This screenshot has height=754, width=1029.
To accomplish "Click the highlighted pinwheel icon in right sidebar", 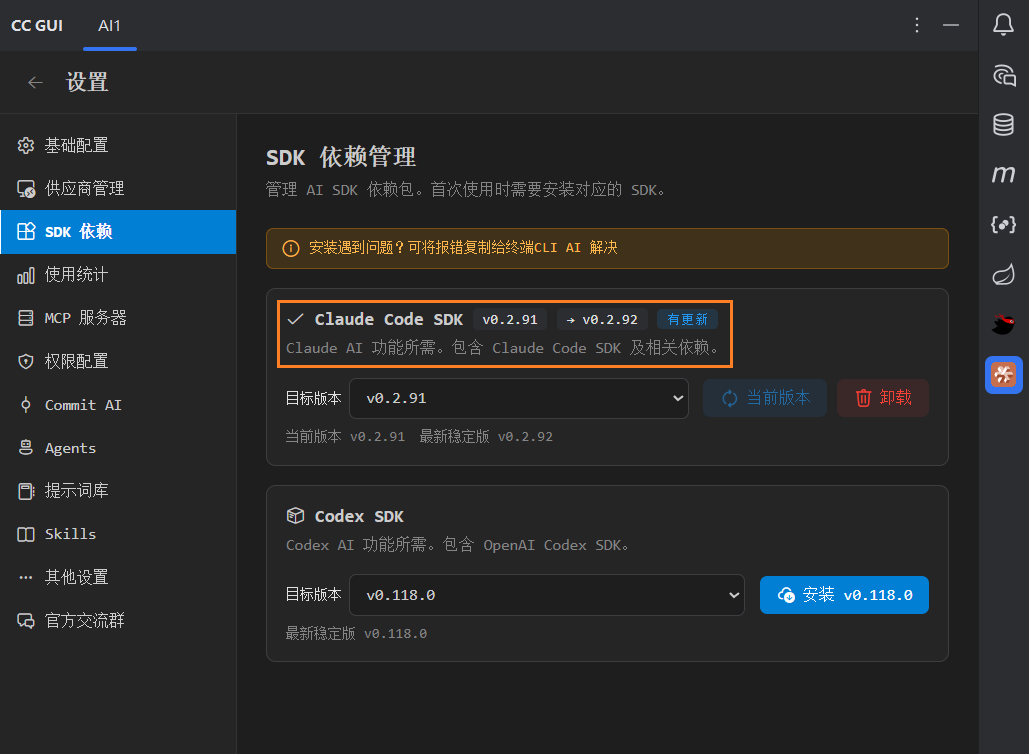I will point(1003,375).
